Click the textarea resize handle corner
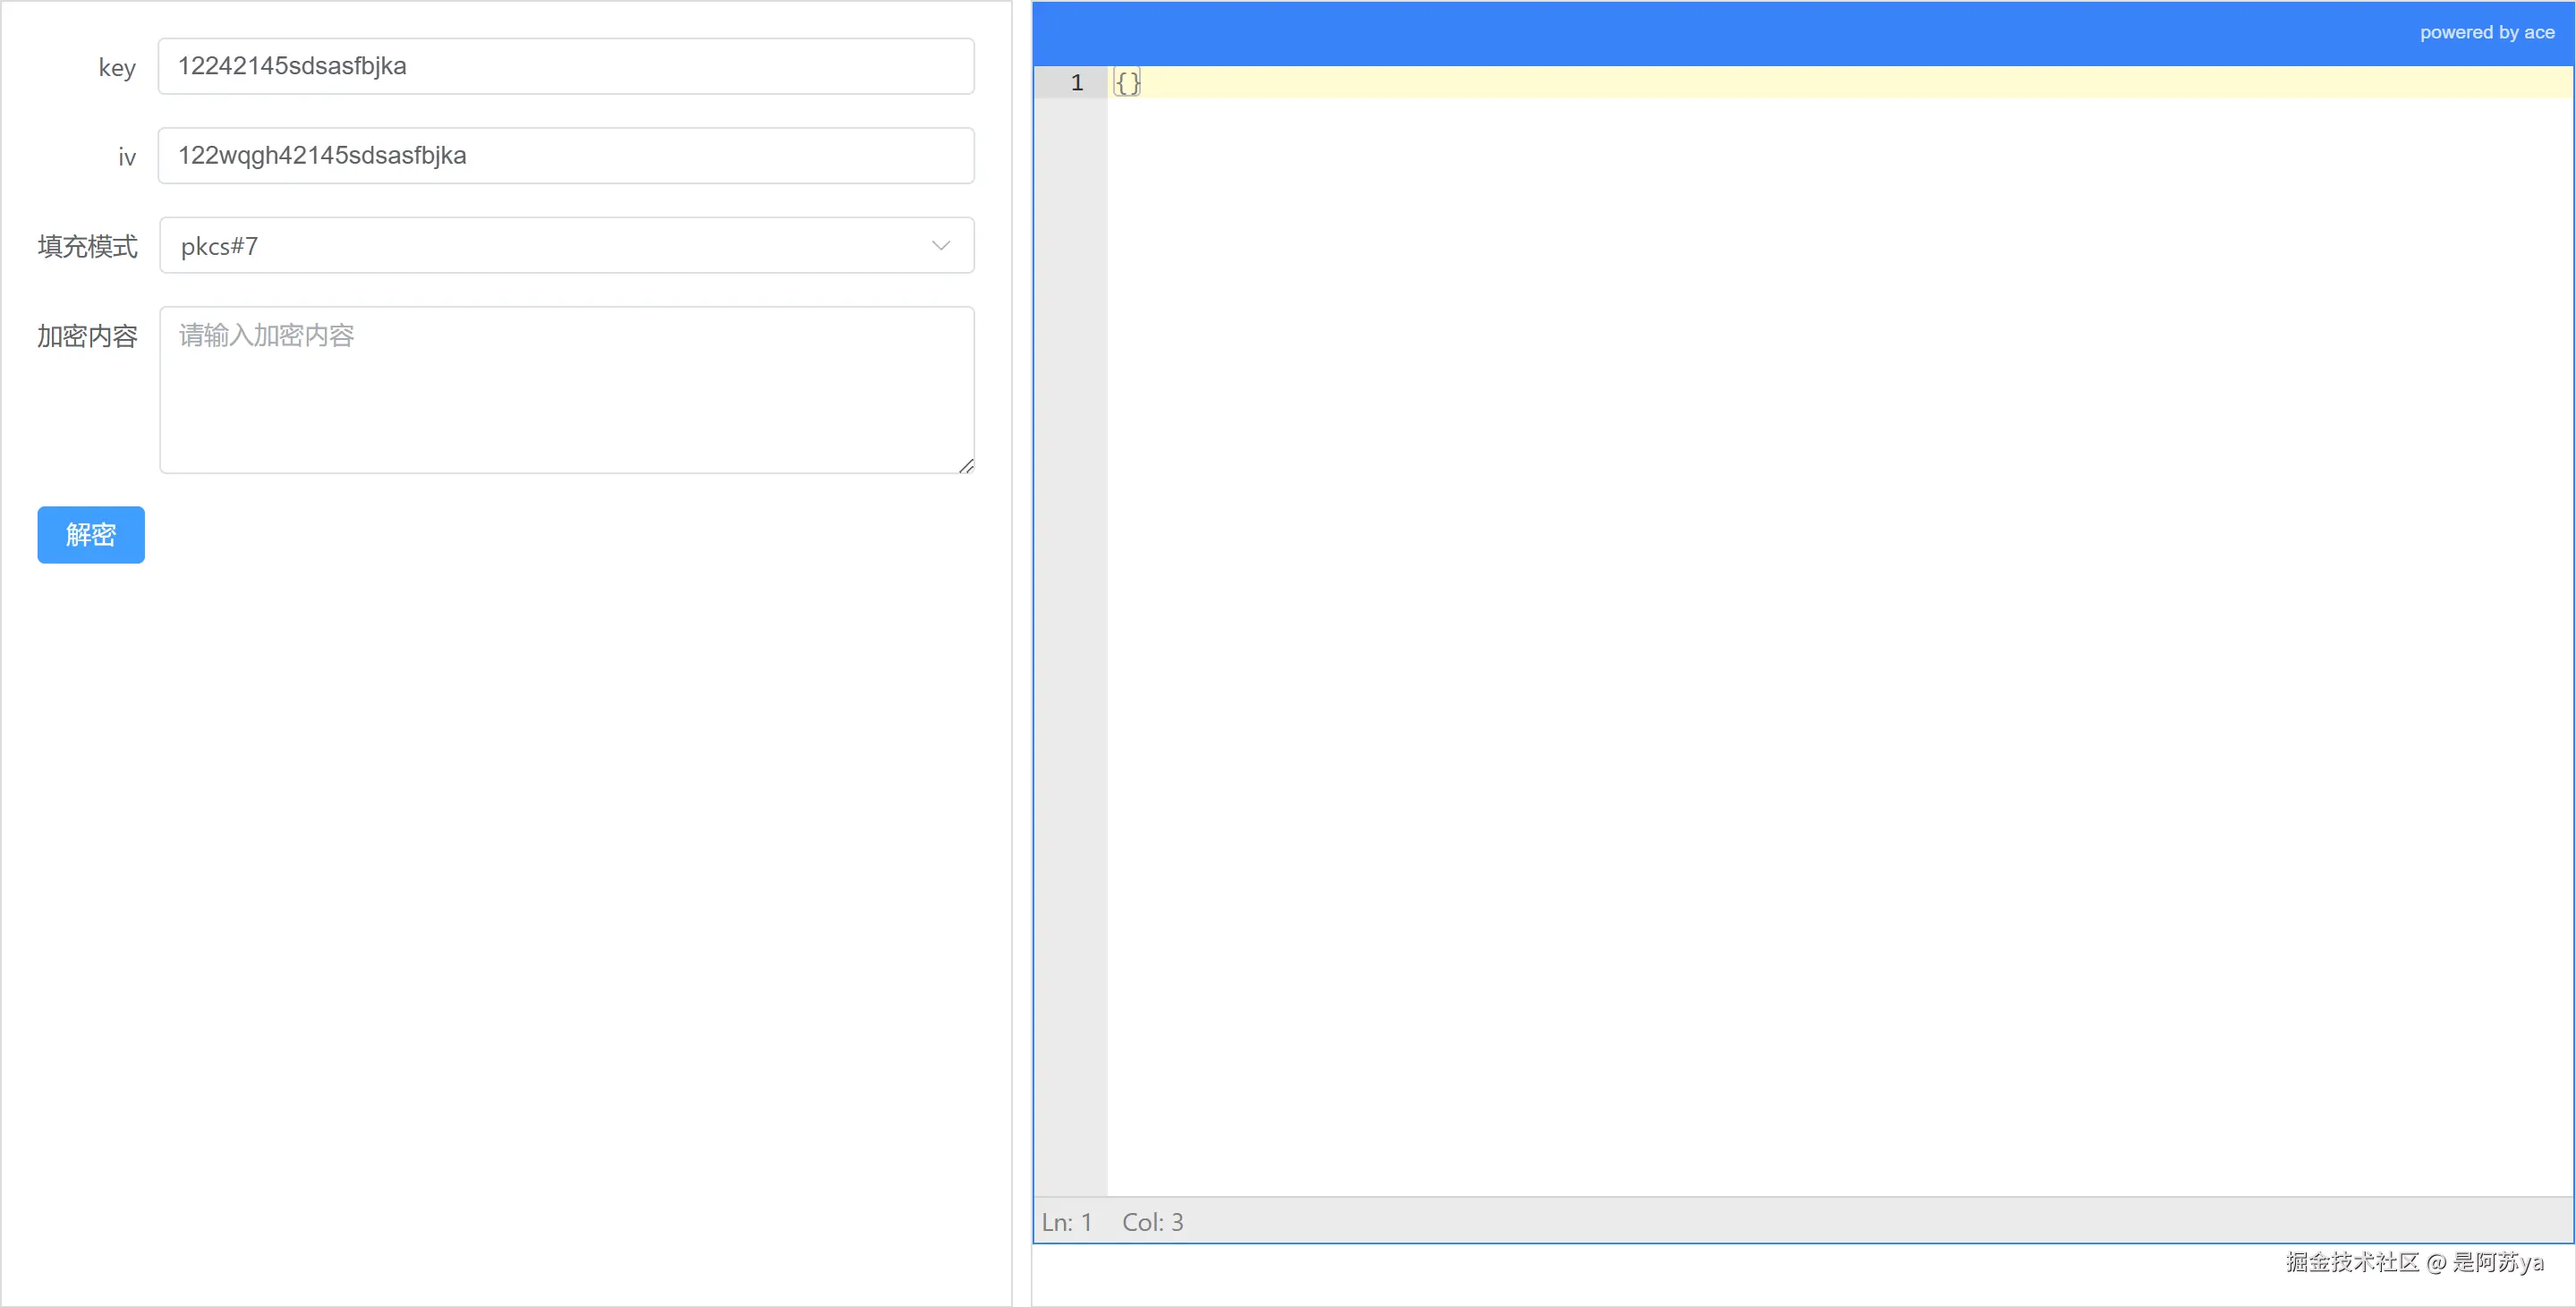 pyautogui.click(x=966, y=466)
